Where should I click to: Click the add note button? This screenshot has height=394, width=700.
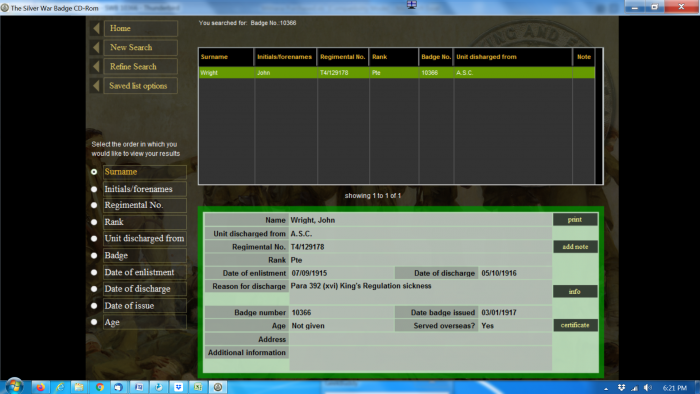[x=575, y=247]
